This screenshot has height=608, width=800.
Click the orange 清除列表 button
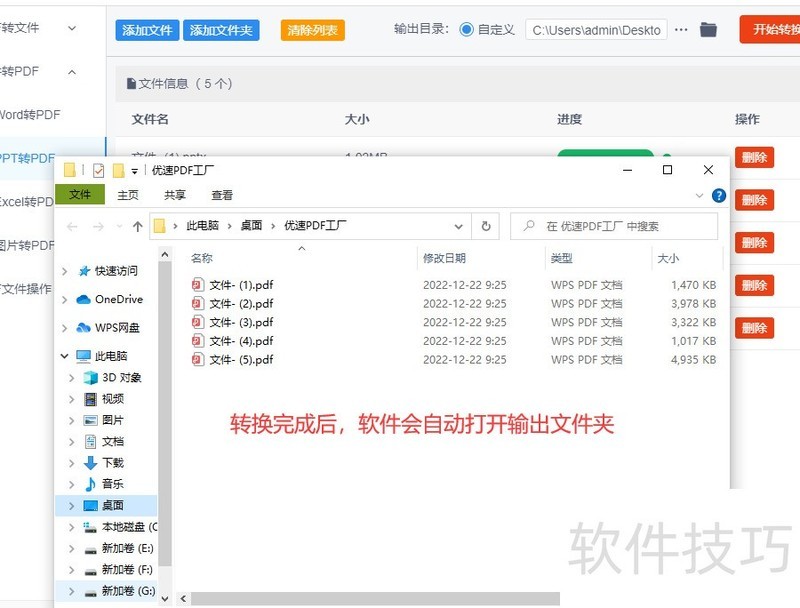[312, 30]
